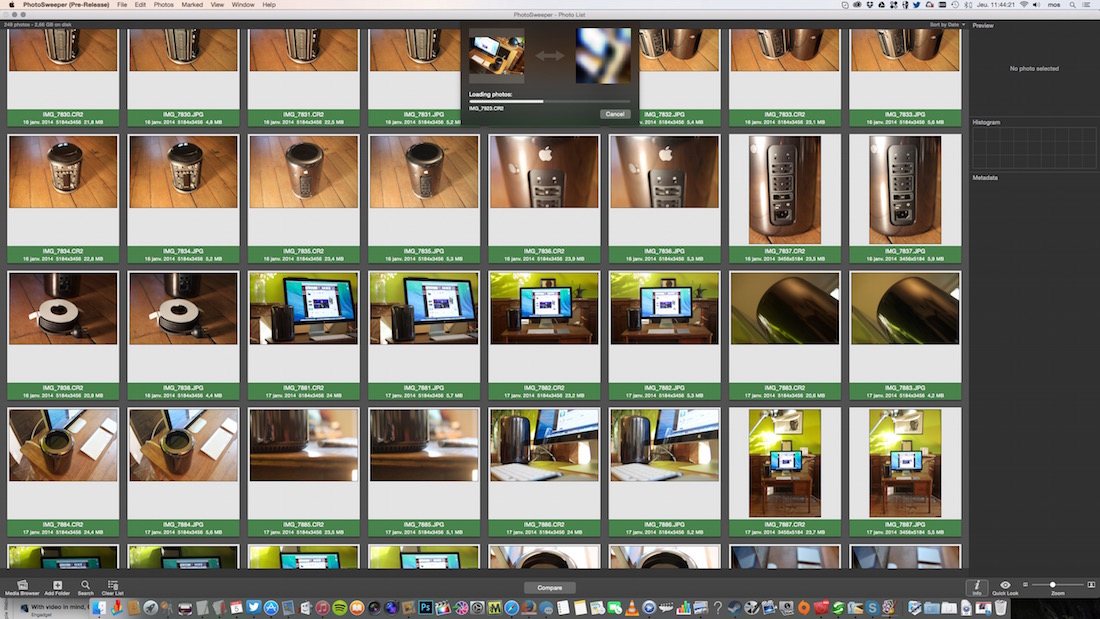Click the Histogram panel header

coord(986,122)
